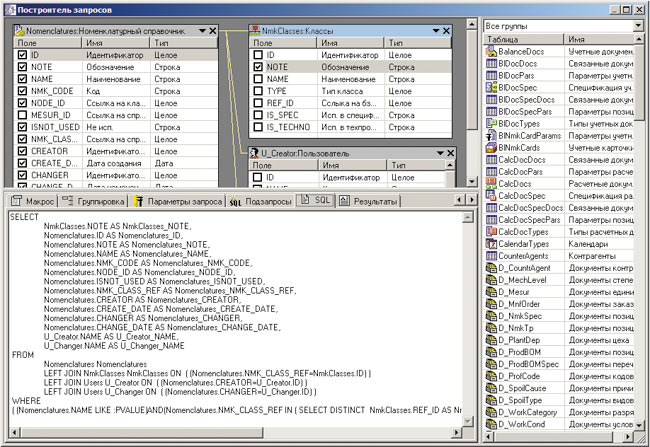
Task: Click the BlNmkCardParams table icon
Action: pos(491,135)
